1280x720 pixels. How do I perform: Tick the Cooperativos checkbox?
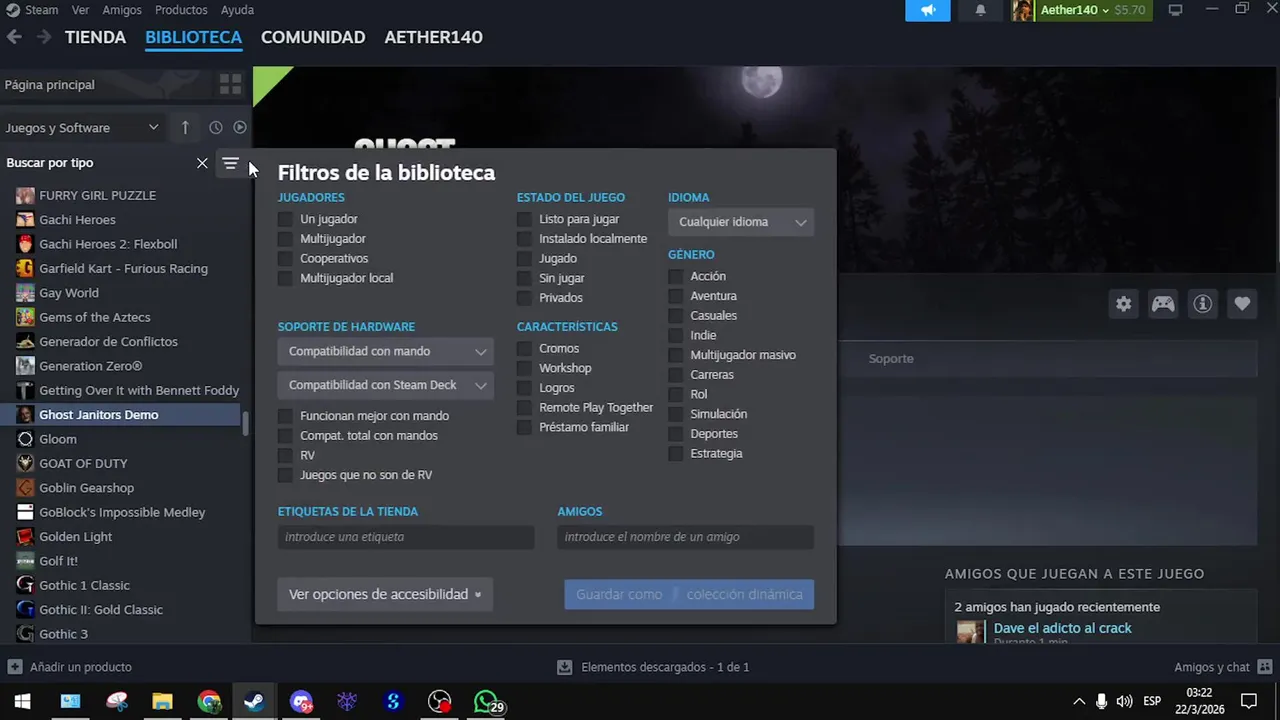click(x=285, y=258)
